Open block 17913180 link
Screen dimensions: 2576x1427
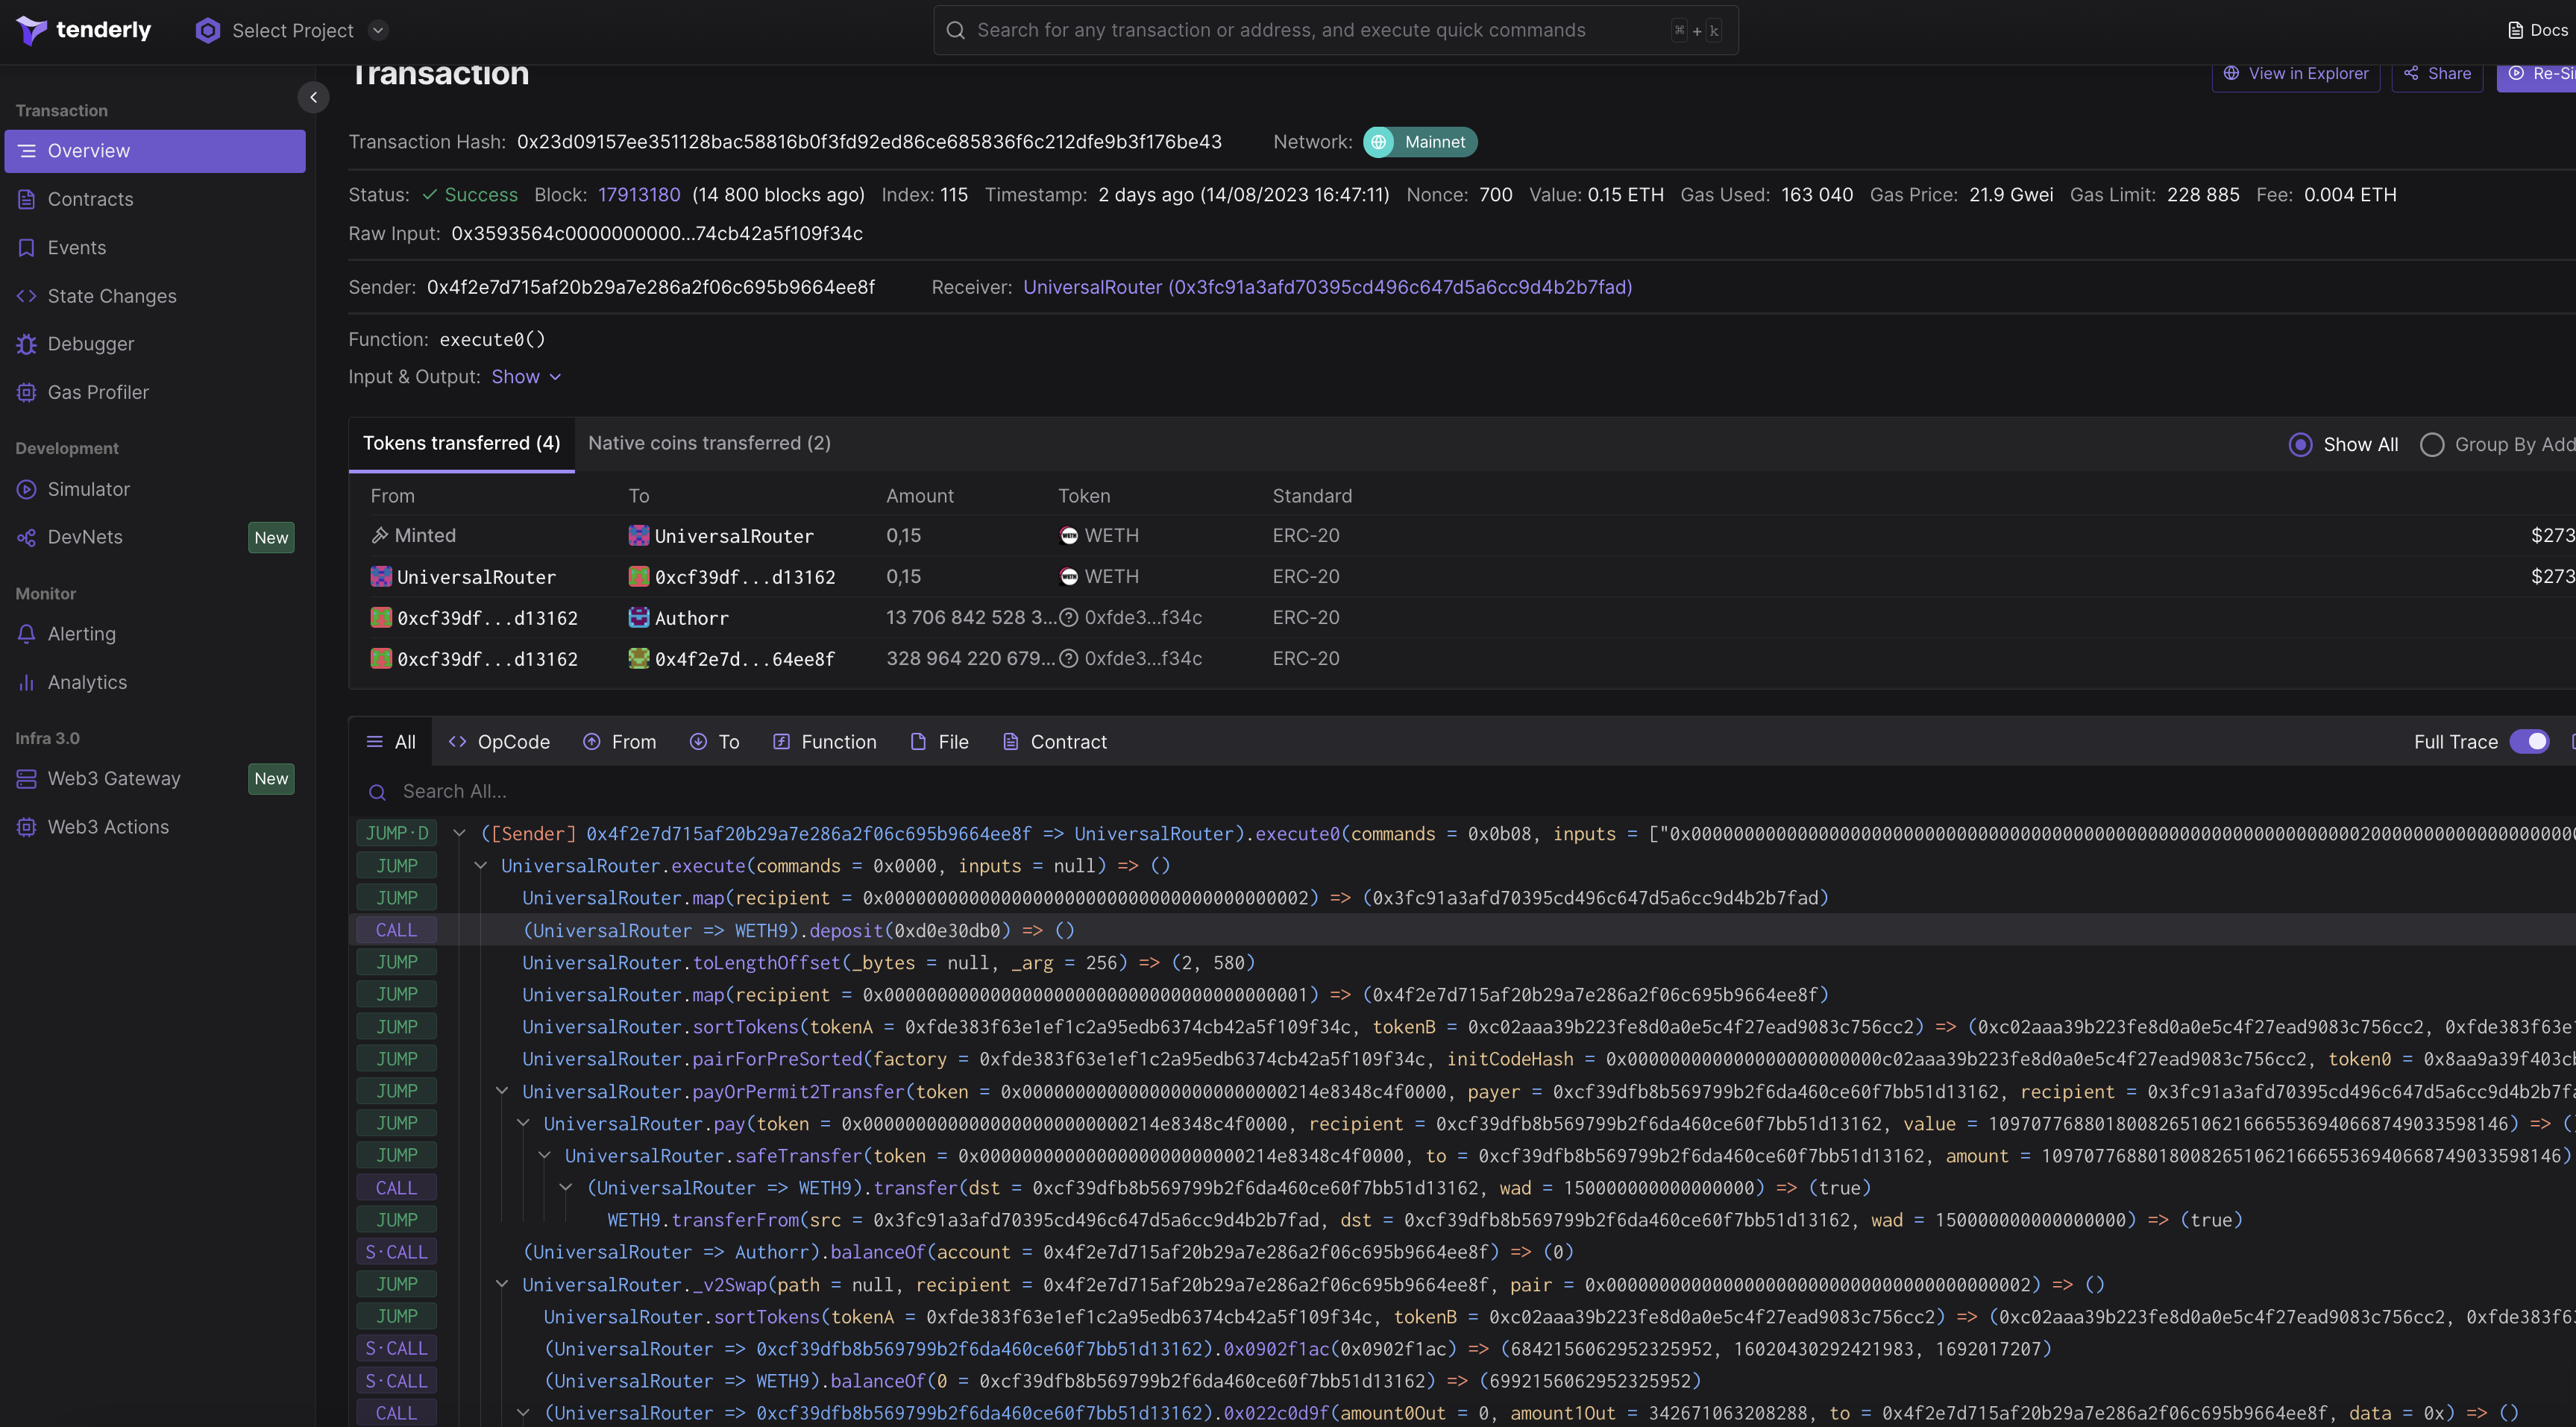point(639,194)
